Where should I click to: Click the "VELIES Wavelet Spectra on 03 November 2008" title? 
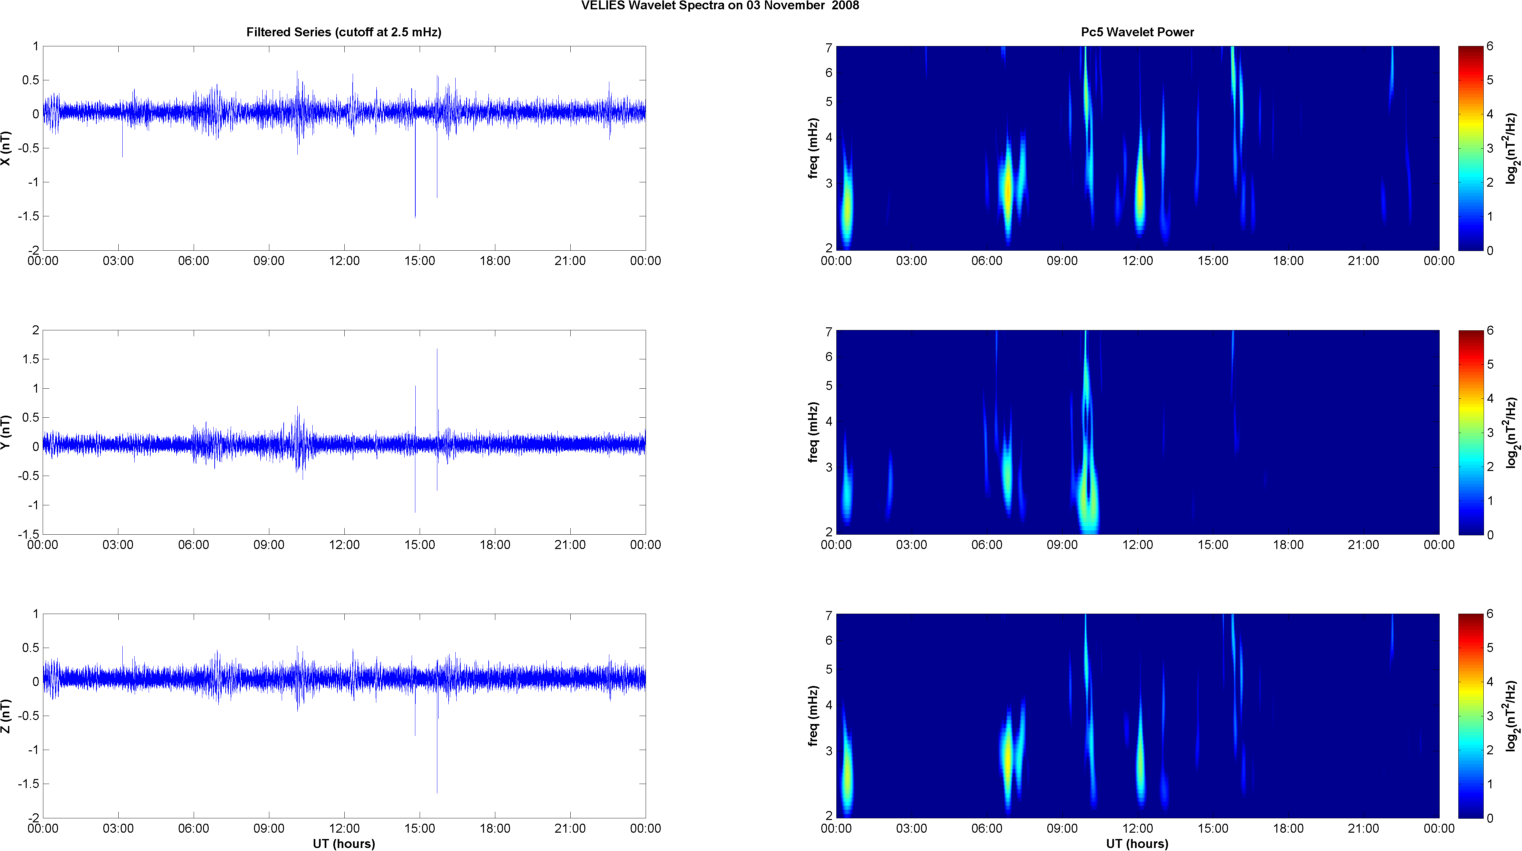pyautogui.click(x=720, y=6)
